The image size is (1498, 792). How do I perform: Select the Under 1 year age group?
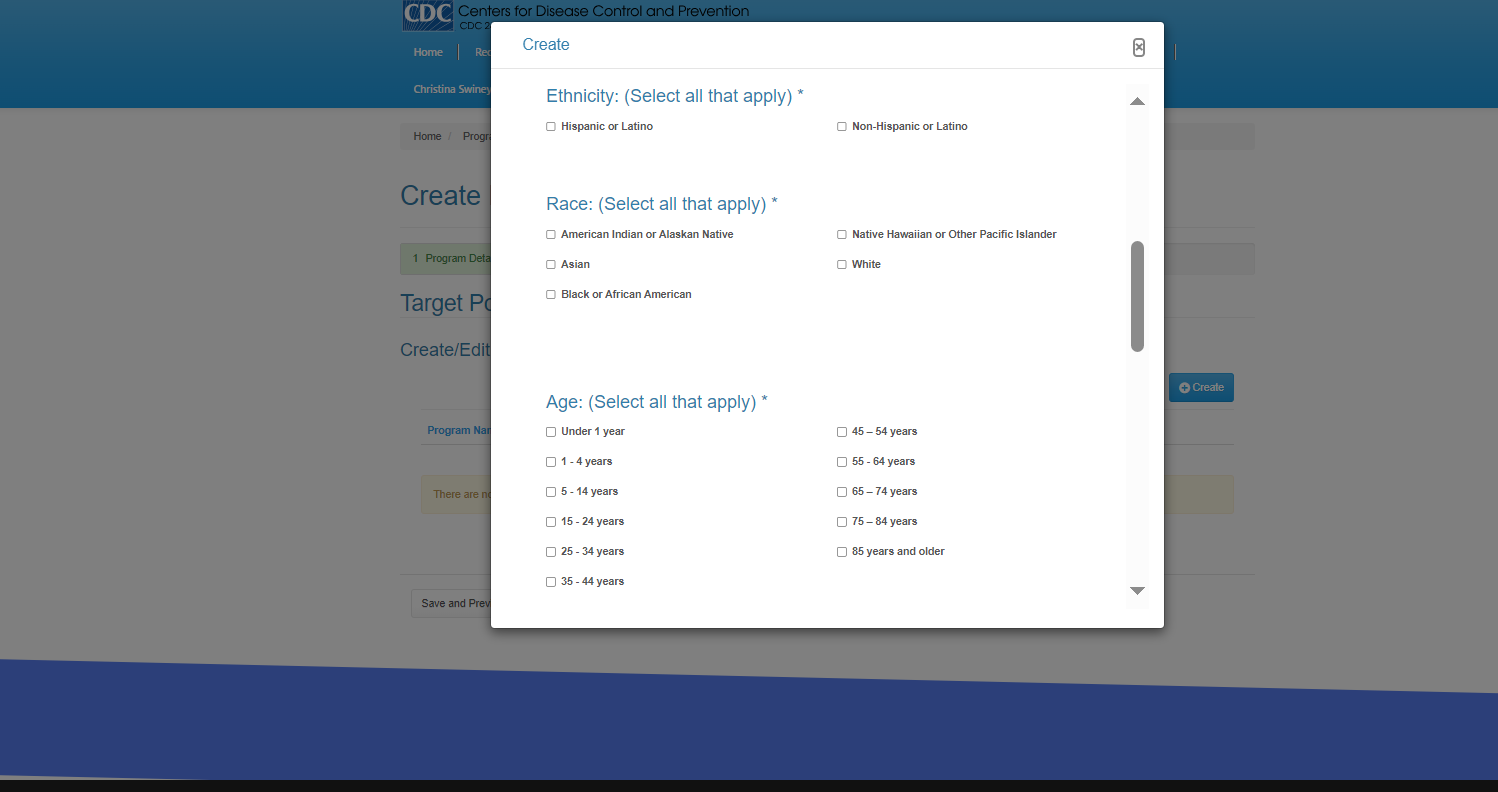click(551, 432)
